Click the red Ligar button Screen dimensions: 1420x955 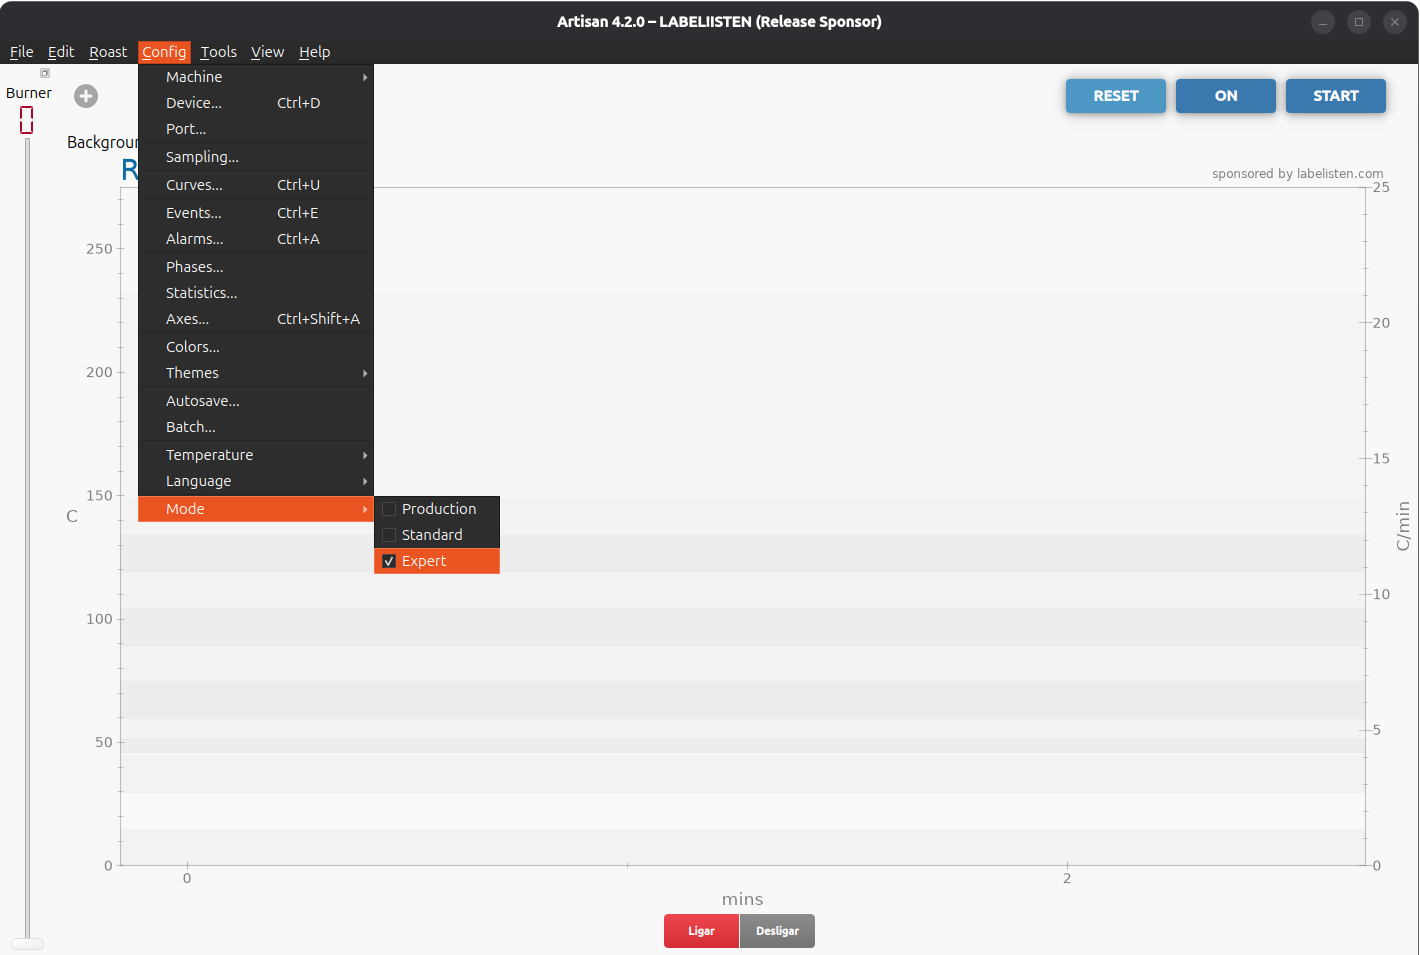(x=701, y=931)
